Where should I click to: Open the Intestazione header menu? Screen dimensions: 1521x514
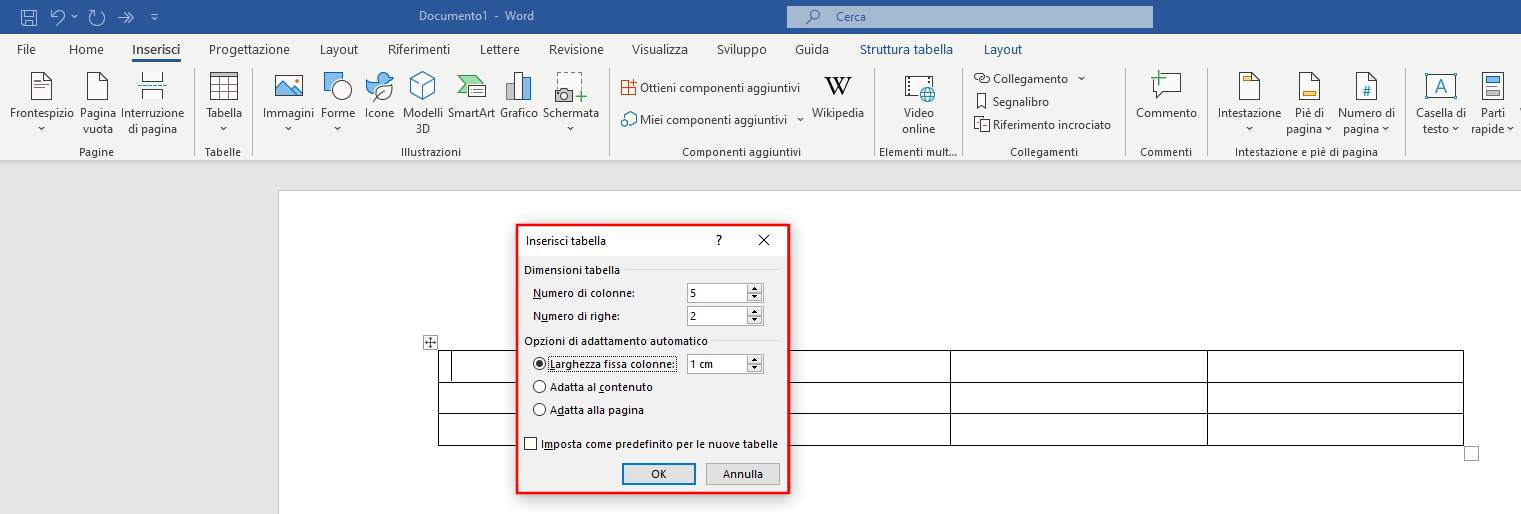point(1249,104)
